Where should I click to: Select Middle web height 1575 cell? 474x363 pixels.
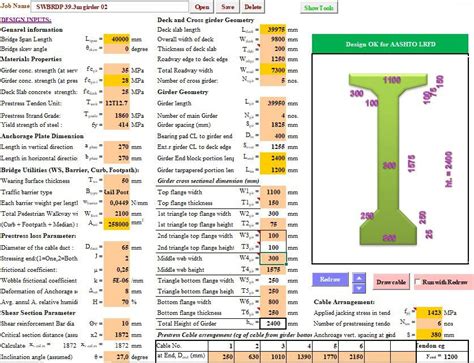point(273,269)
